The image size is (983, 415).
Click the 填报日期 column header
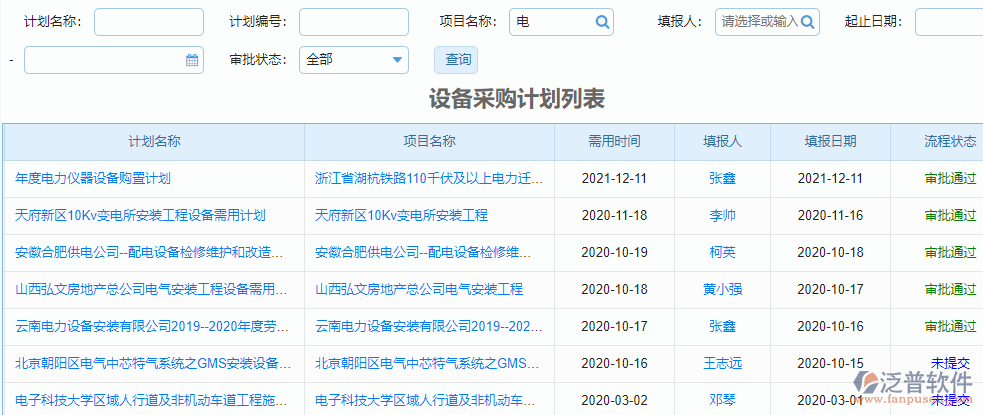point(831,141)
